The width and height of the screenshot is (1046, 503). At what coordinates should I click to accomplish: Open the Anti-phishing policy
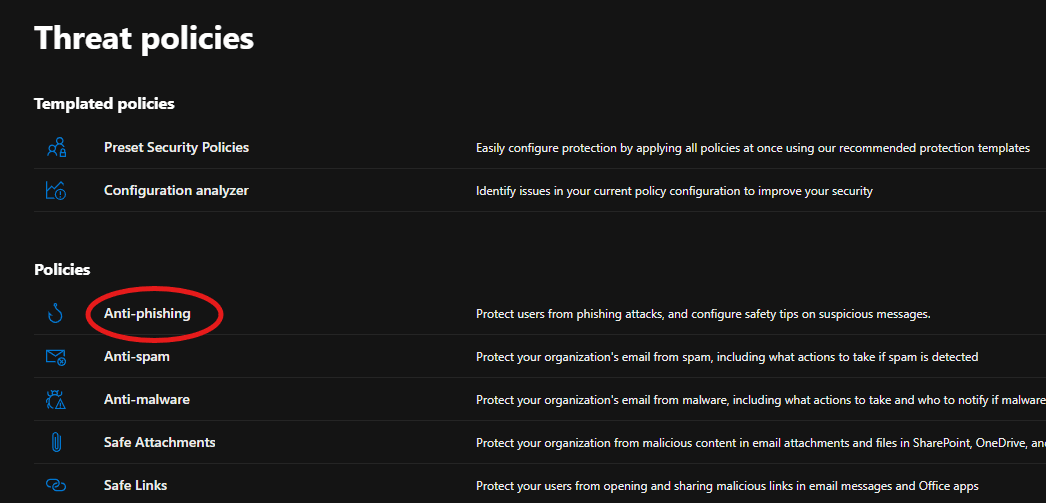tap(147, 313)
